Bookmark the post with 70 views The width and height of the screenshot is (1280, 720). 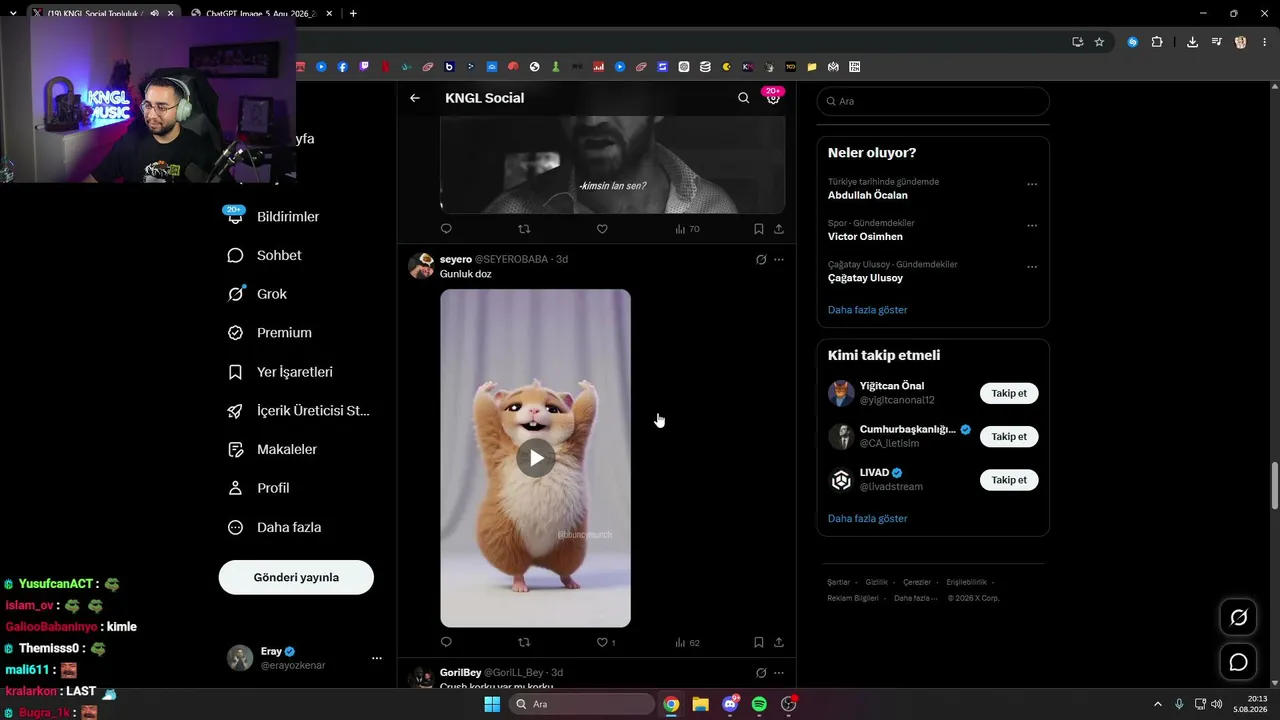(x=759, y=229)
